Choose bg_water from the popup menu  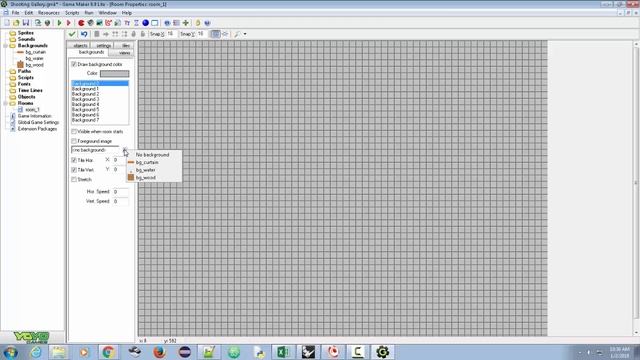pyautogui.click(x=146, y=170)
